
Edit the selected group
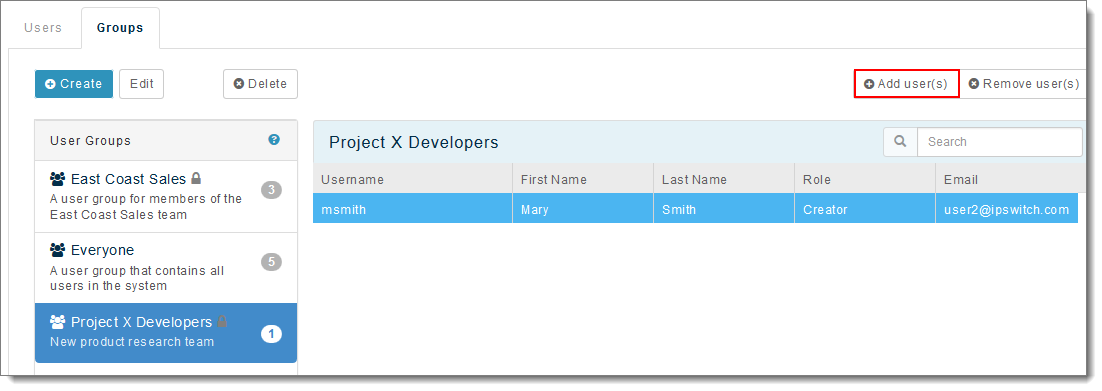pyautogui.click(x=141, y=84)
